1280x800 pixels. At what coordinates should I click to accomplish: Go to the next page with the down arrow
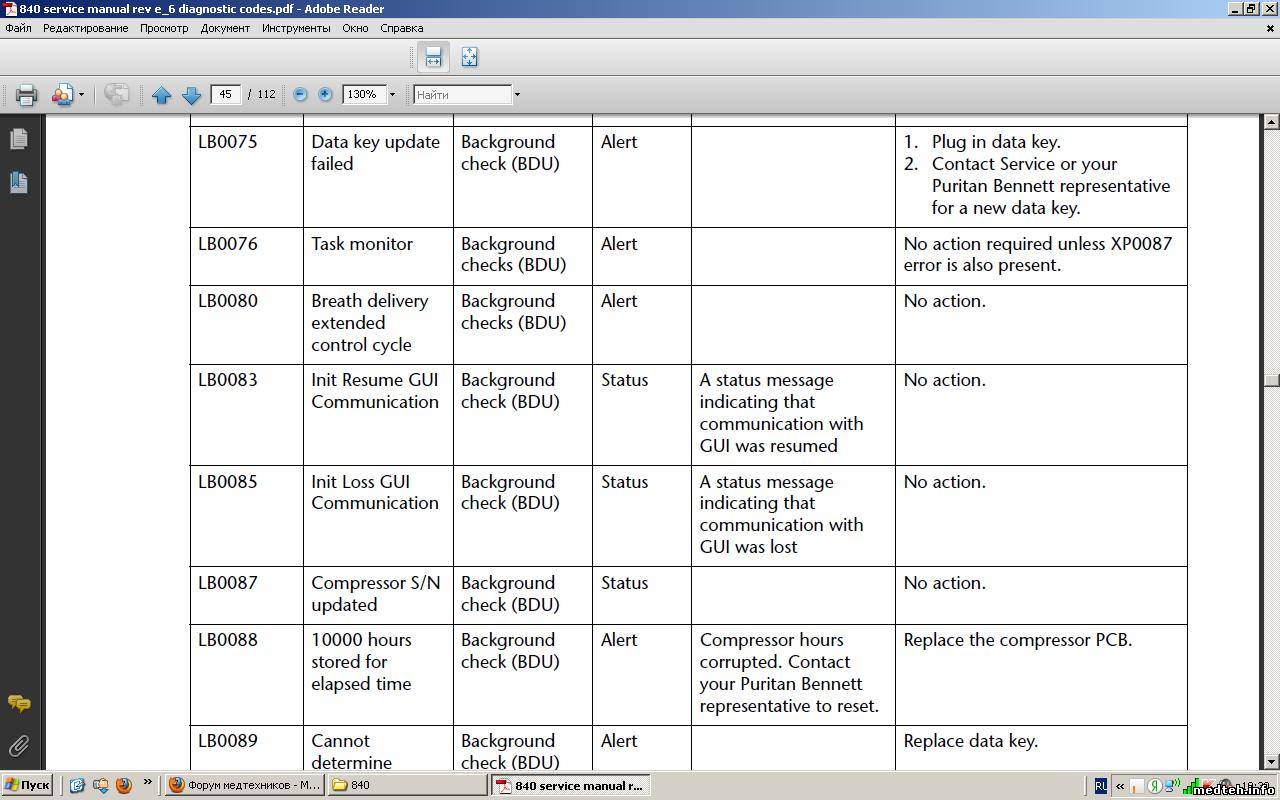[x=192, y=95]
